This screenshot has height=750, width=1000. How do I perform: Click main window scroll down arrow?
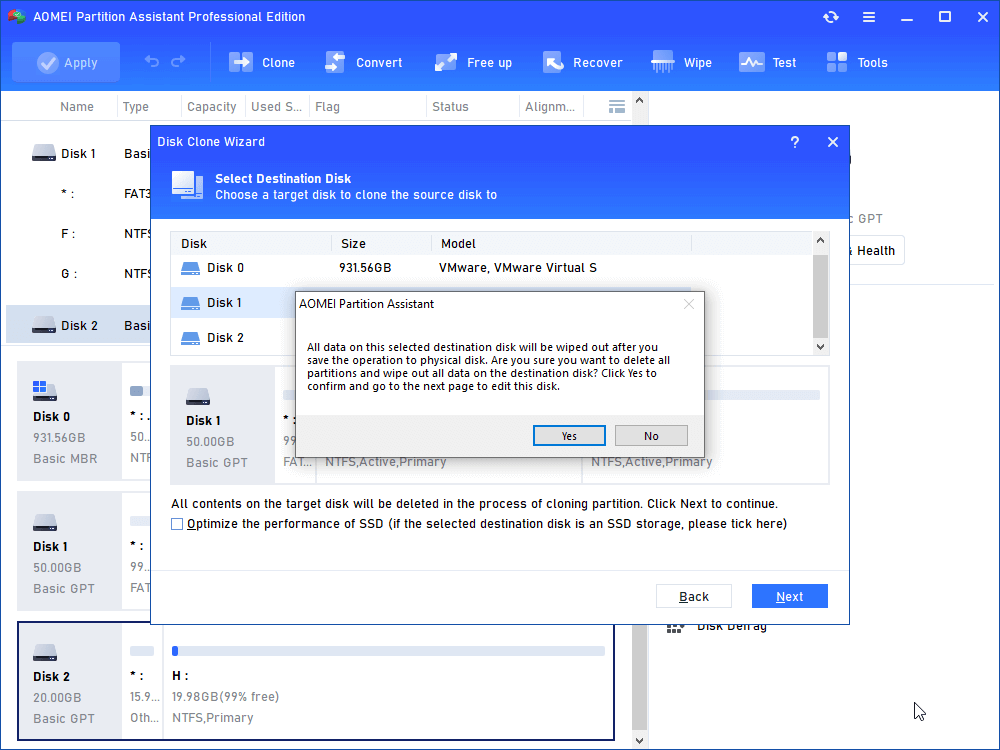pyautogui.click(x=640, y=740)
